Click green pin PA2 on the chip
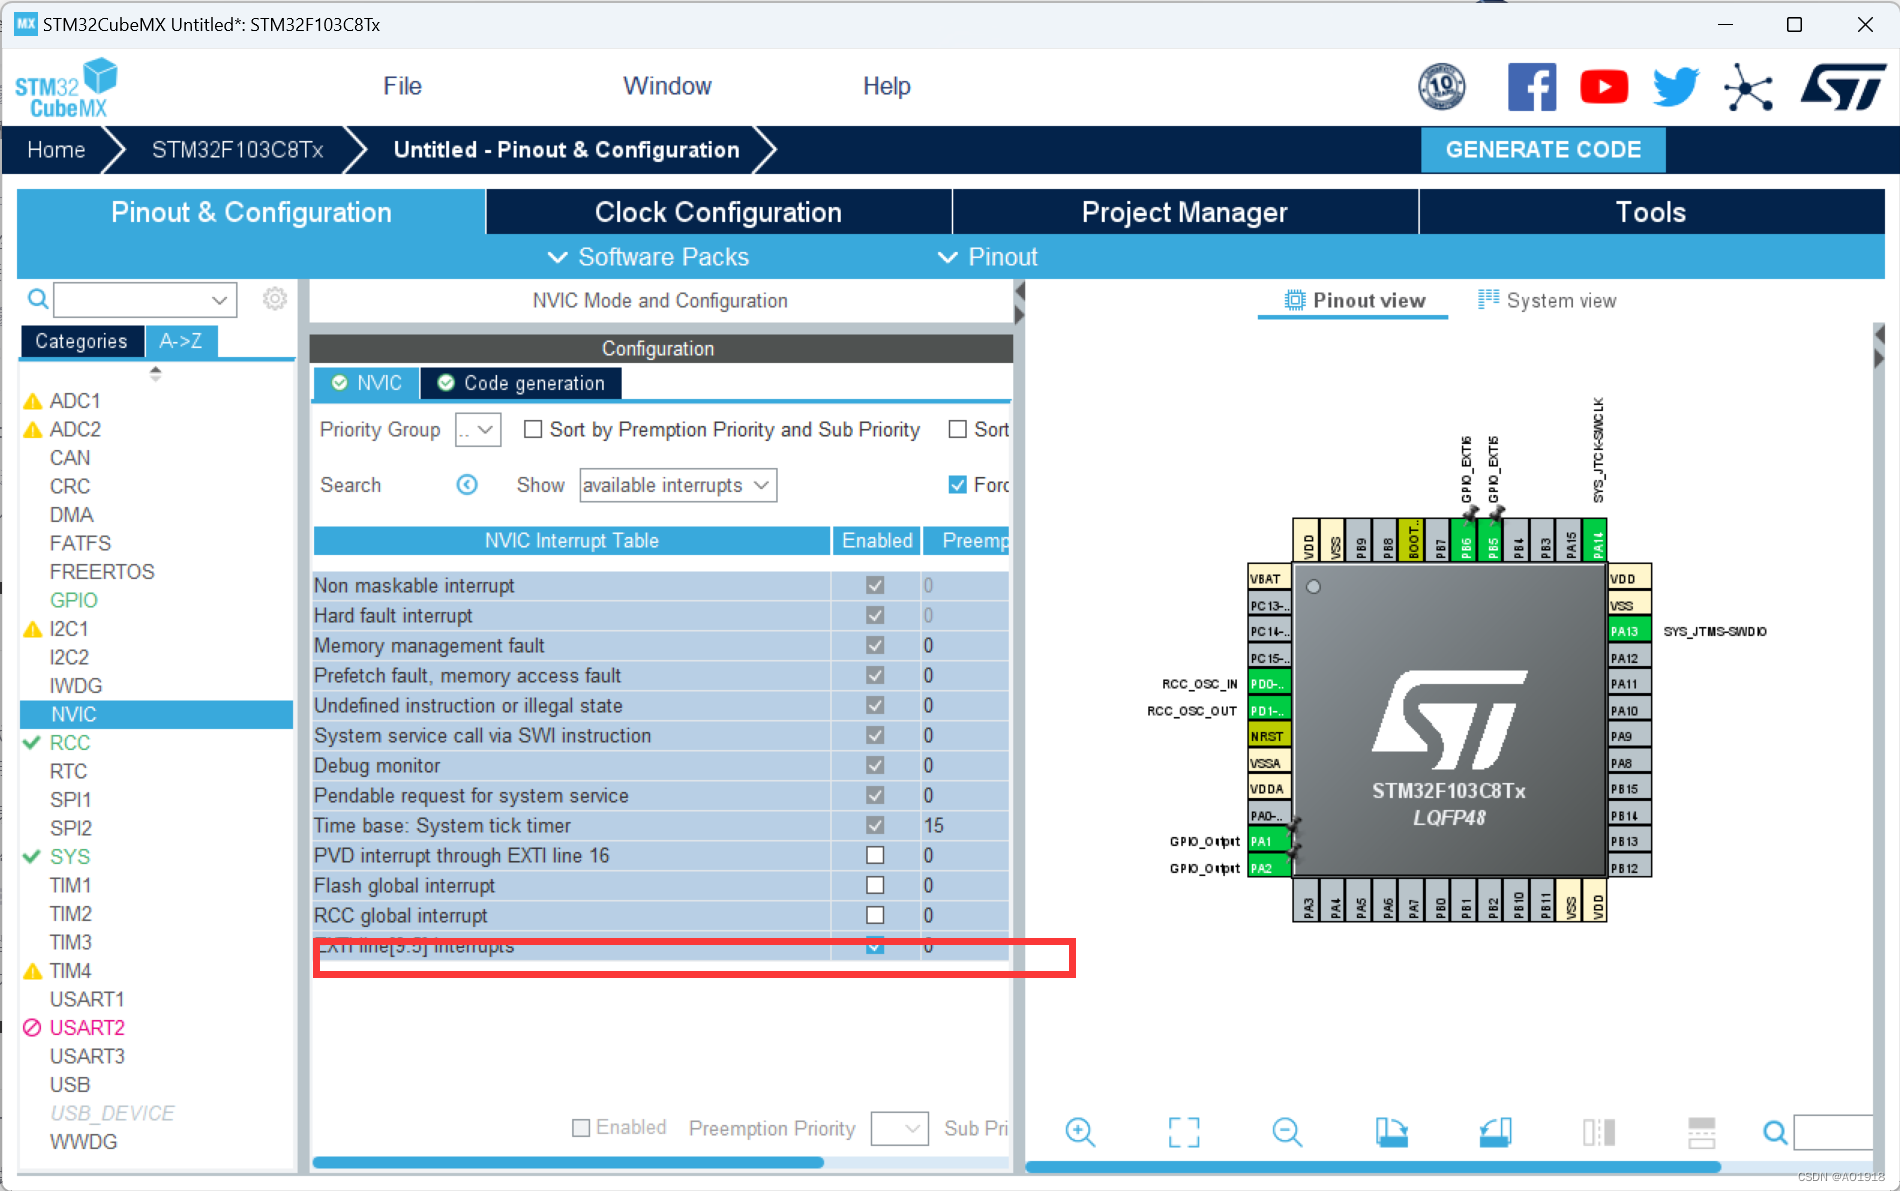The image size is (1900, 1191). pos(1269,868)
